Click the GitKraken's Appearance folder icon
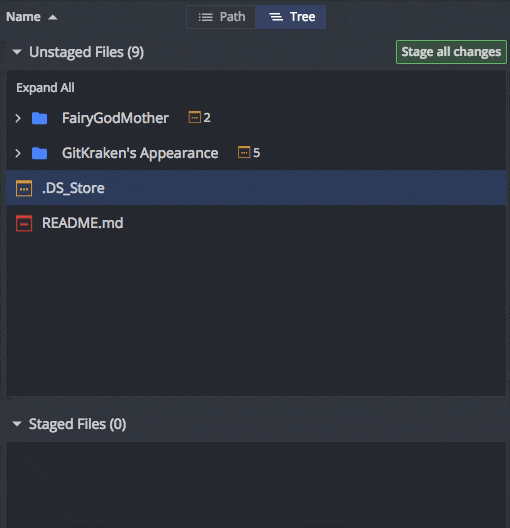 [39, 153]
